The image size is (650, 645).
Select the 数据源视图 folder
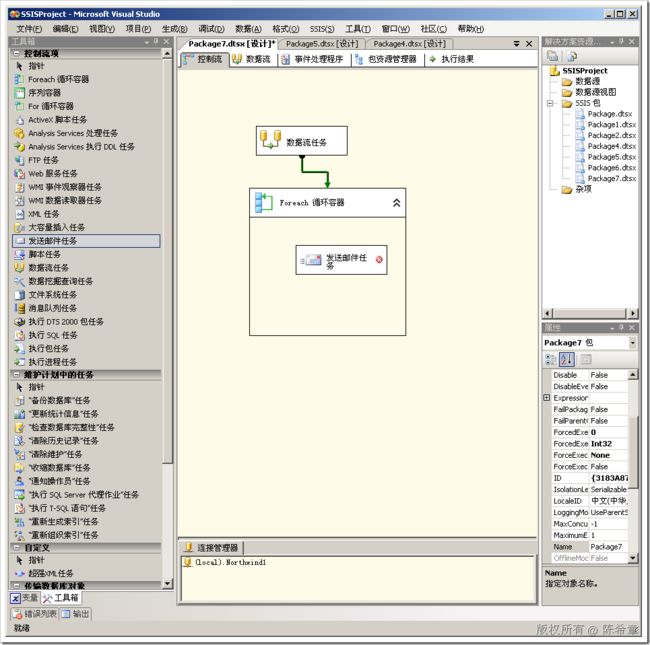coord(589,92)
